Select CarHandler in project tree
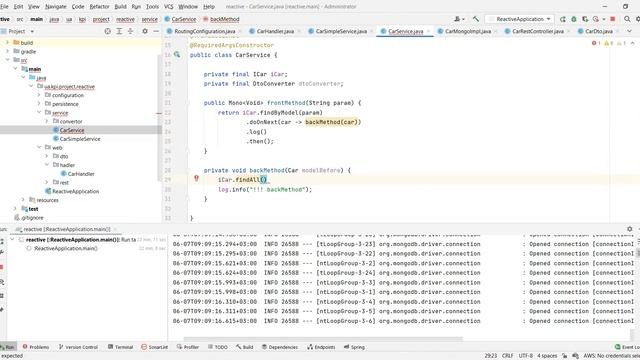This screenshot has height=360, width=640. tap(81, 174)
